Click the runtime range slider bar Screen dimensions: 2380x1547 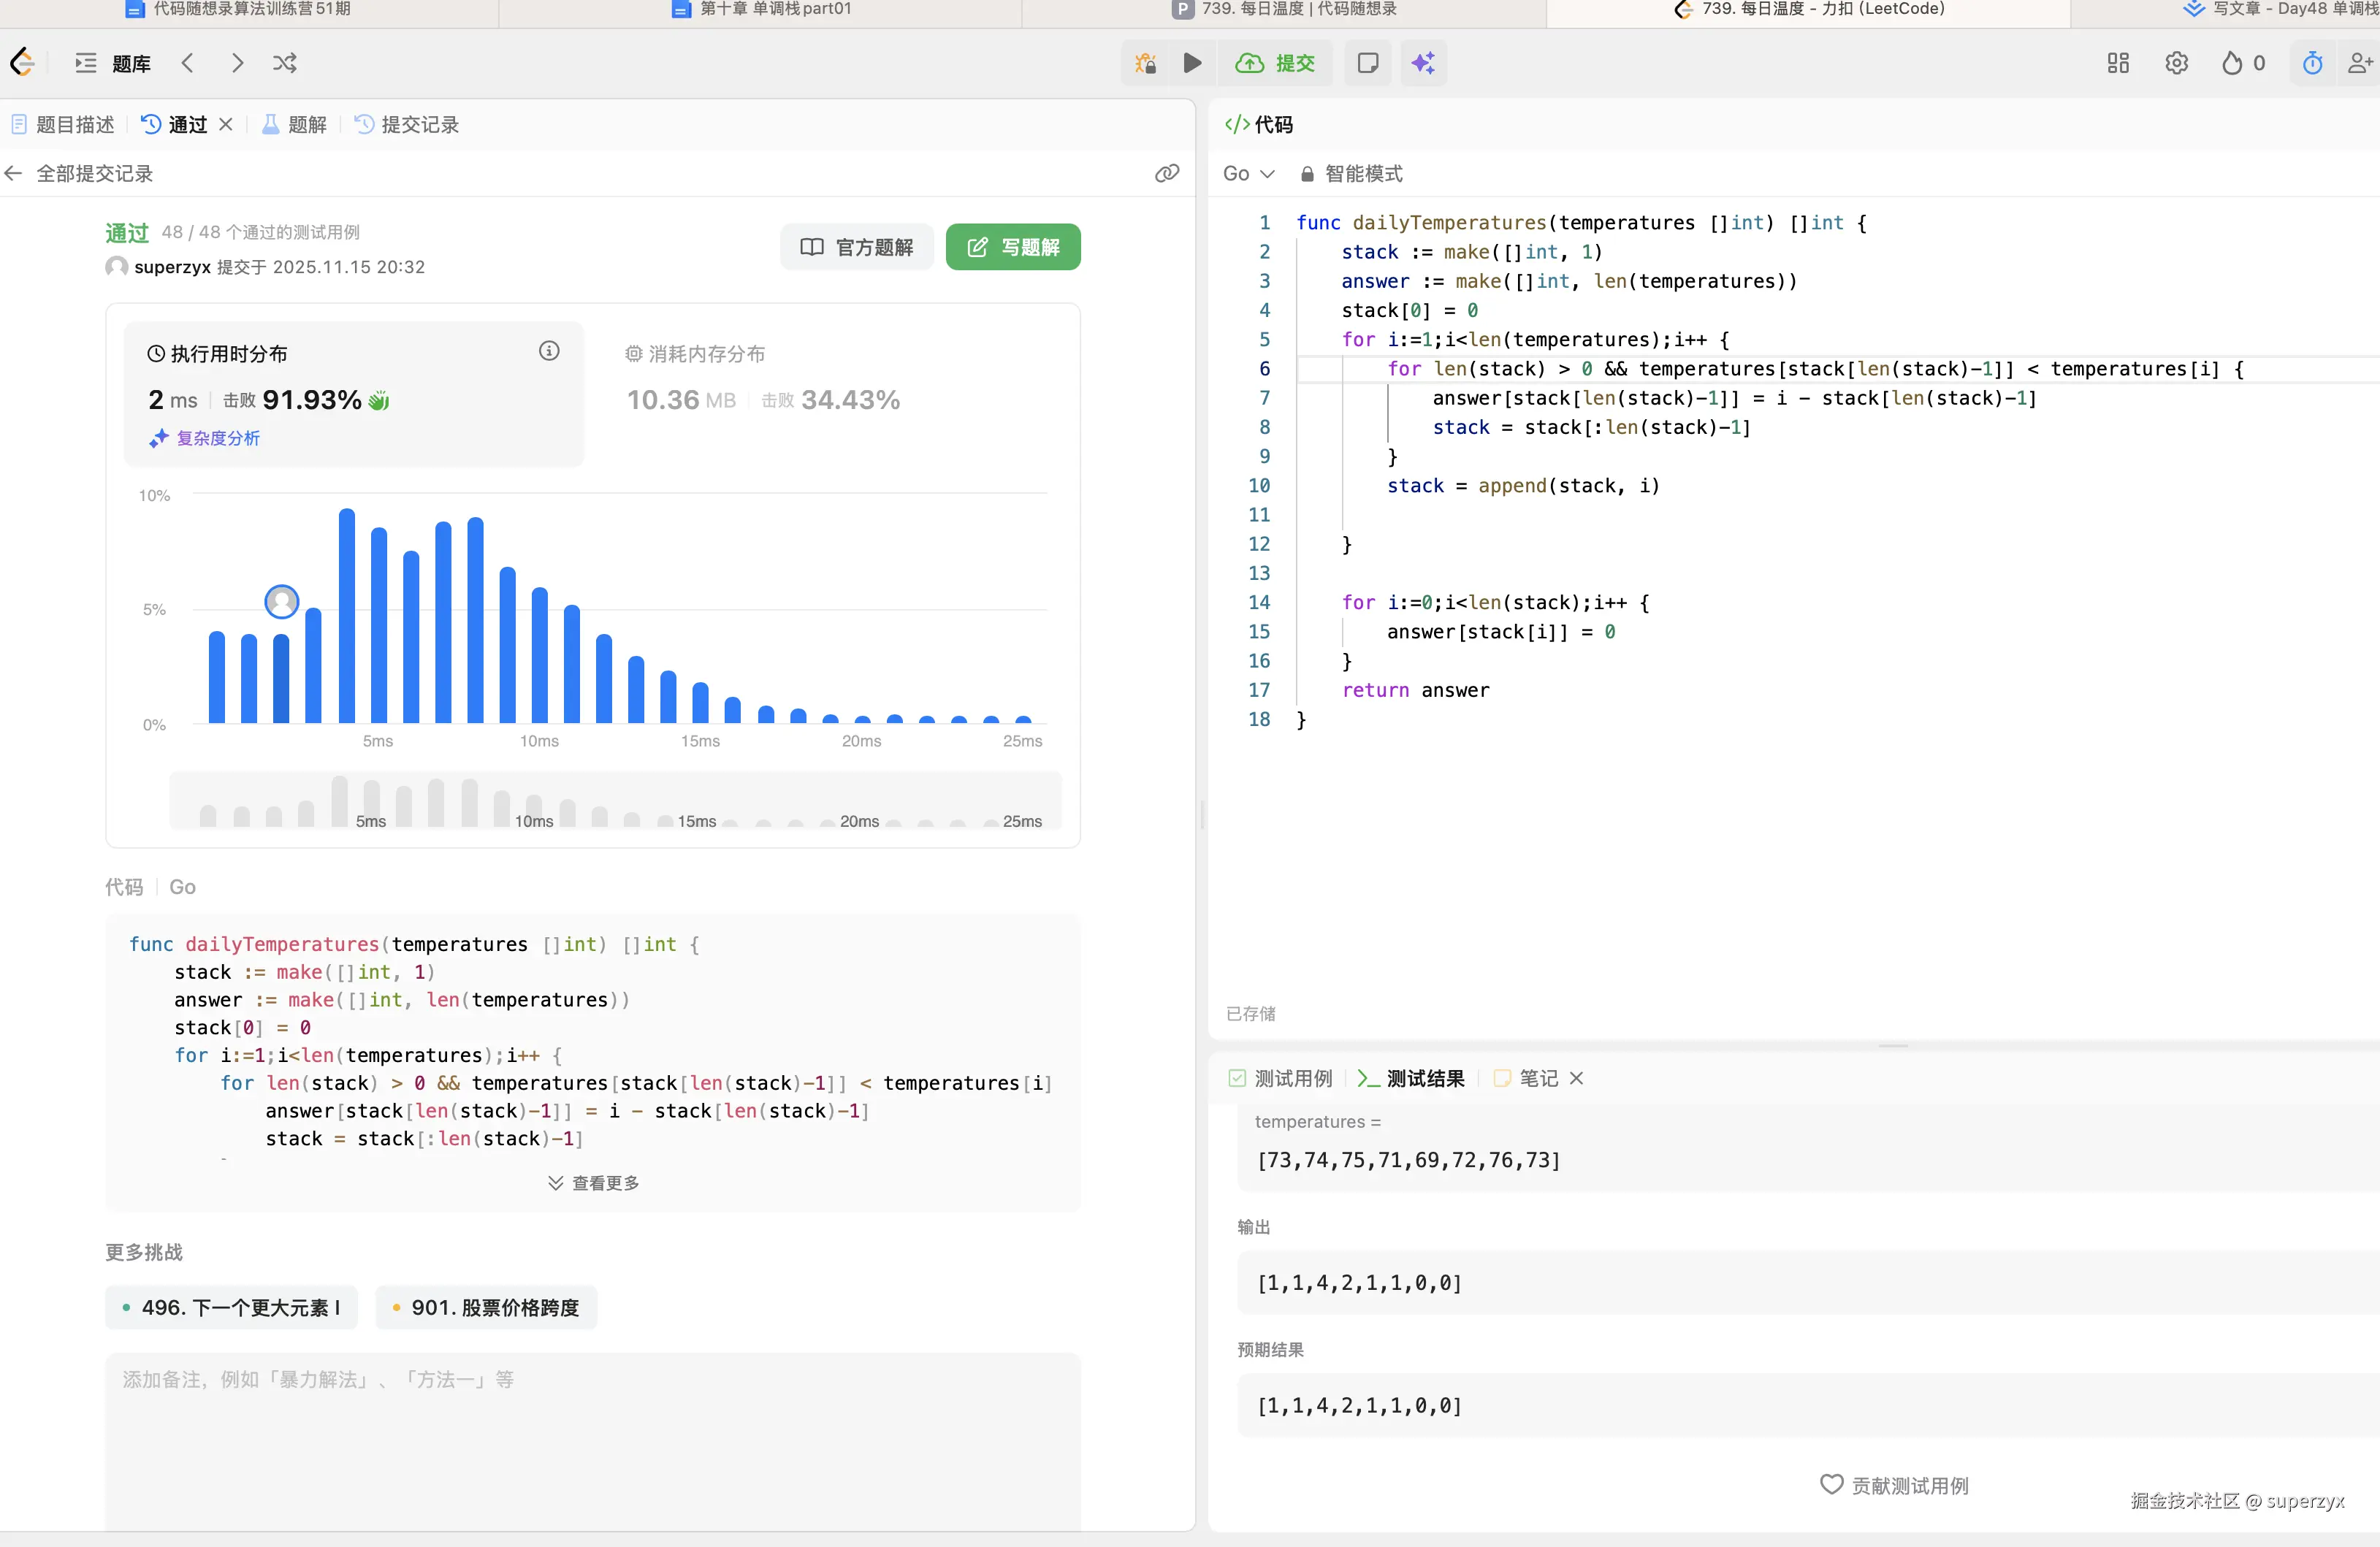pyautogui.click(x=615, y=800)
